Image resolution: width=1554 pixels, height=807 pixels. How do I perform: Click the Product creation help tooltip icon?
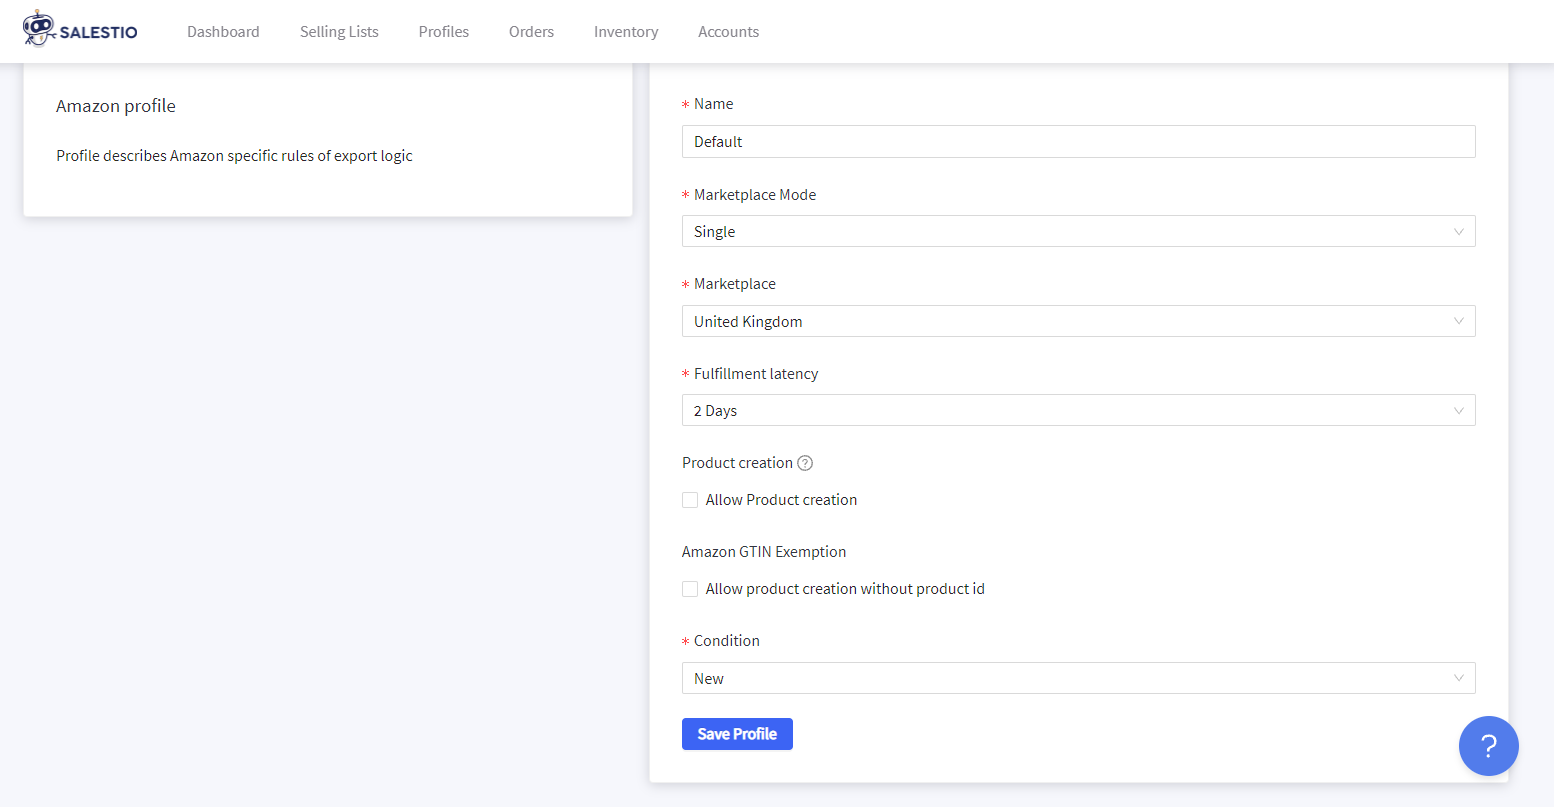point(805,463)
